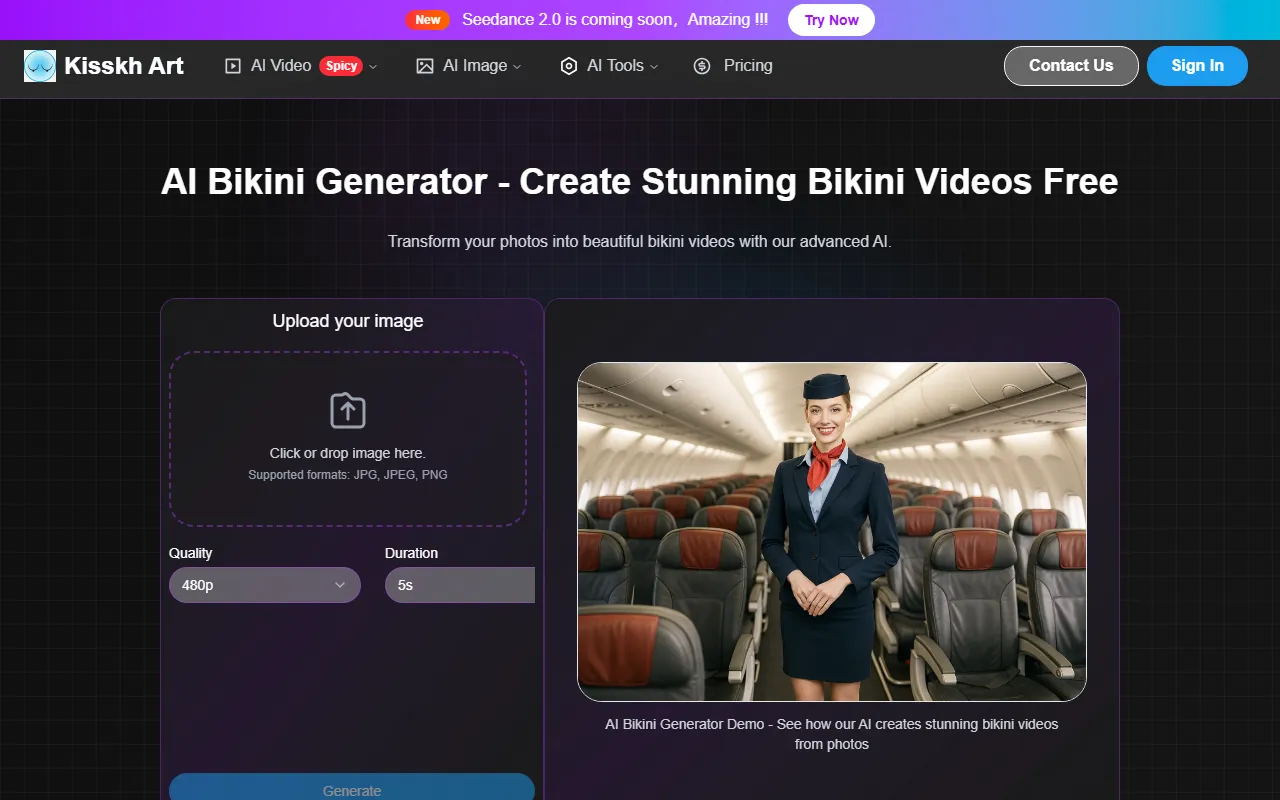This screenshot has height=800, width=1280.
Task: Click the Sign In button
Action: click(1197, 66)
